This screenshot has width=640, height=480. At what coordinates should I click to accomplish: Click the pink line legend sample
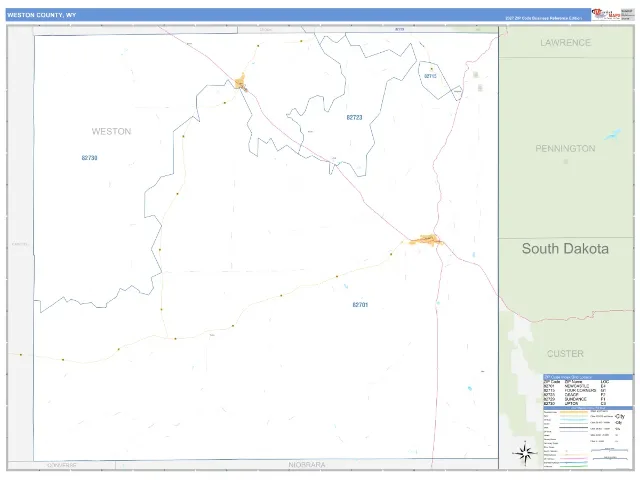pyautogui.click(x=574, y=458)
